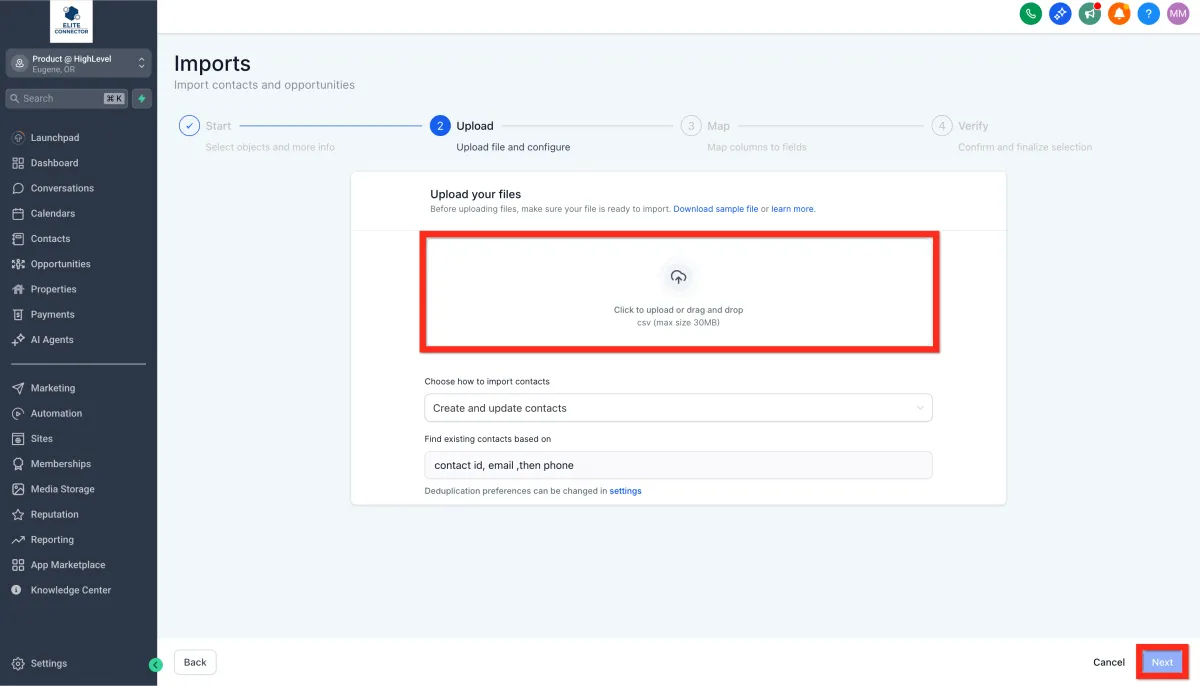Image resolution: width=1200 pixels, height=686 pixels.
Task: Click the Upload your files heading
Action: point(476,194)
